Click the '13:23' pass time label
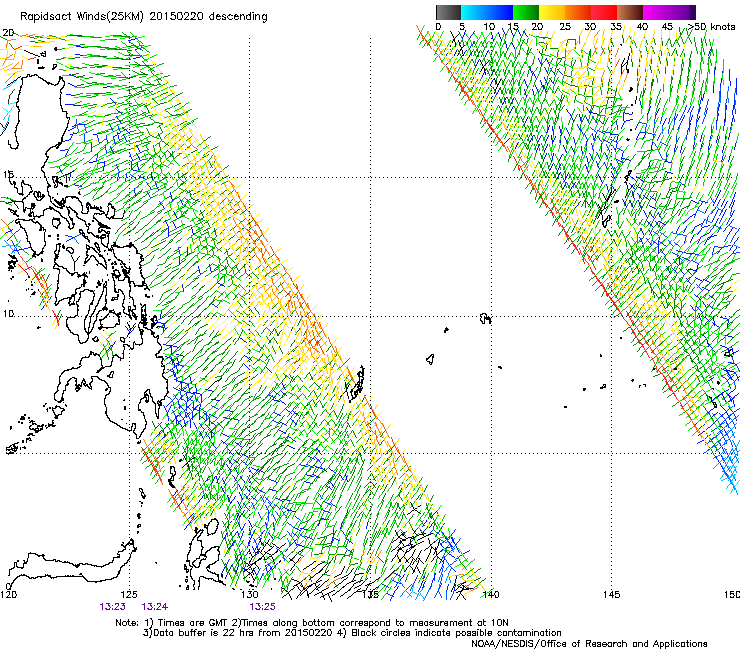Image resolution: width=740 pixels, height=650 pixels. coord(112,607)
